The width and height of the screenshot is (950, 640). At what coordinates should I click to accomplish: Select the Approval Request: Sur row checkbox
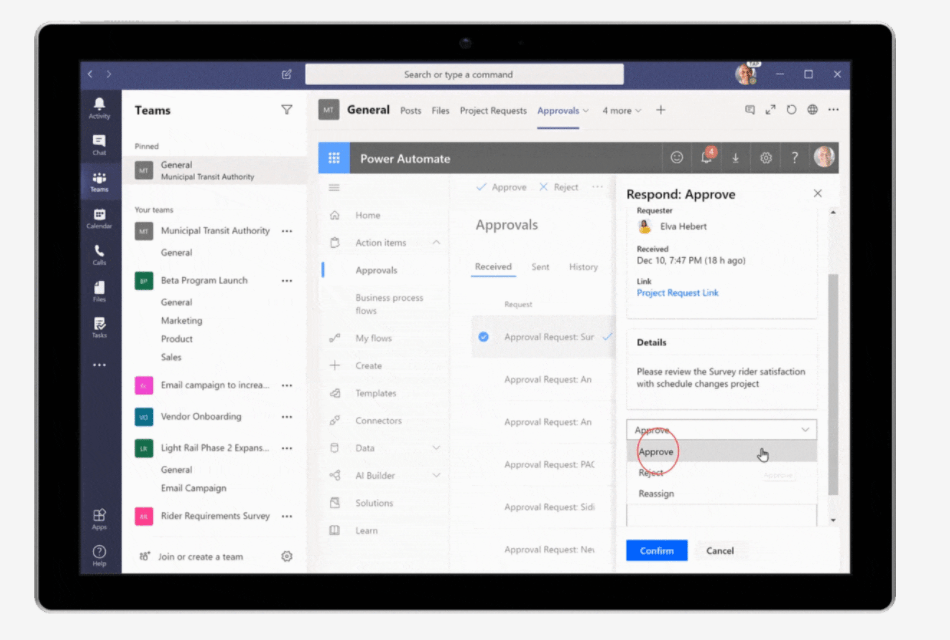point(483,337)
